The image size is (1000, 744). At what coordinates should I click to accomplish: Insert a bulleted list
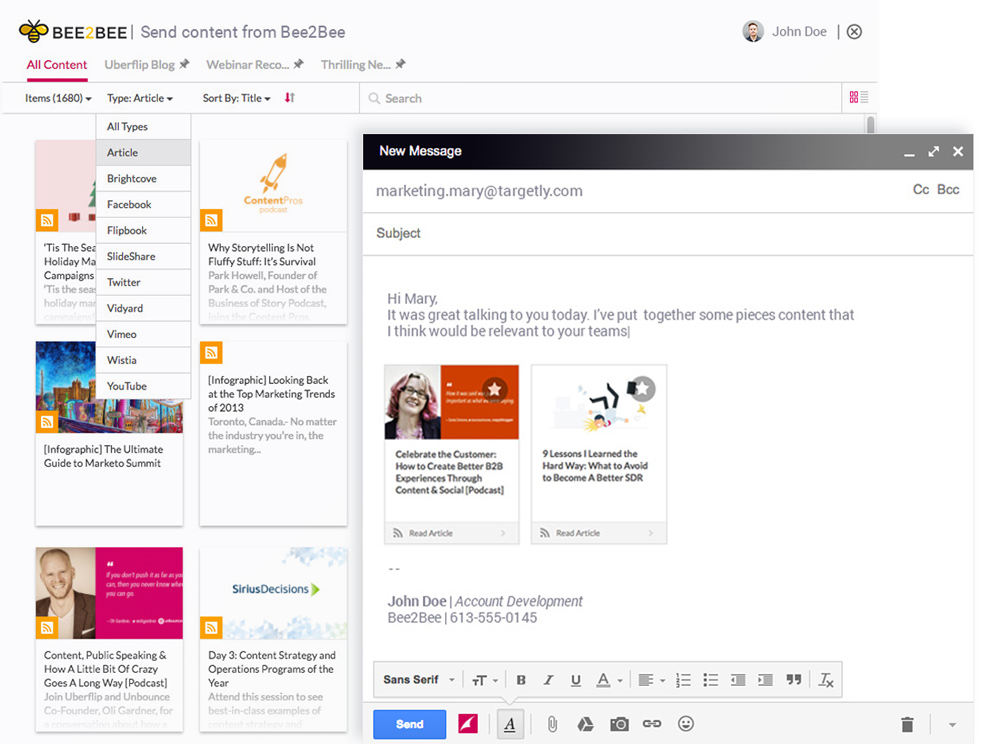[x=710, y=680]
